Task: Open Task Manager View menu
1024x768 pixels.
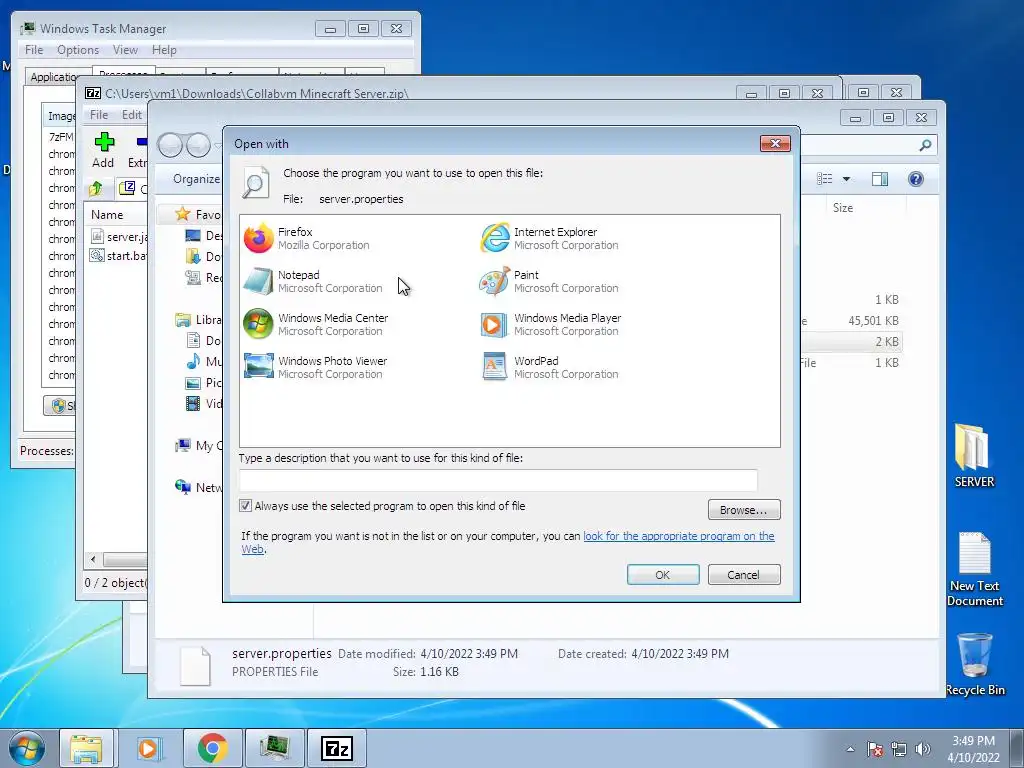Action: (x=125, y=50)
